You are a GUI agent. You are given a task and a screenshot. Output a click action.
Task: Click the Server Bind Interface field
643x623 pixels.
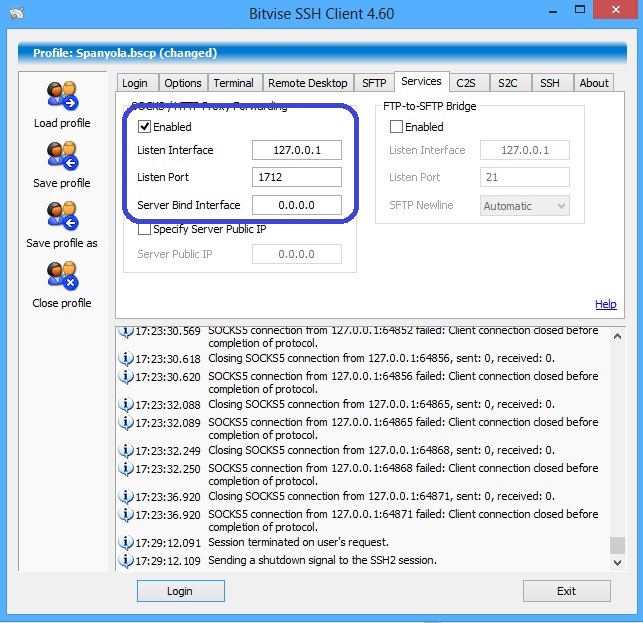pos(297,205)
